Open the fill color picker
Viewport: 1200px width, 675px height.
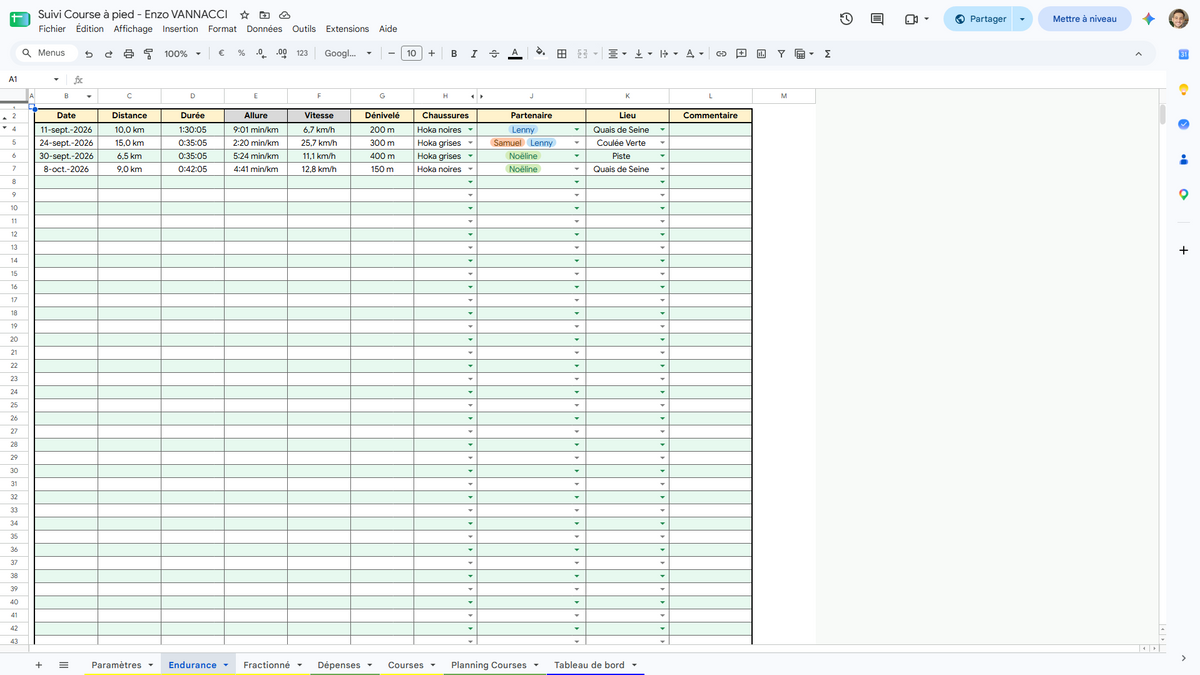tap(541, 54)
